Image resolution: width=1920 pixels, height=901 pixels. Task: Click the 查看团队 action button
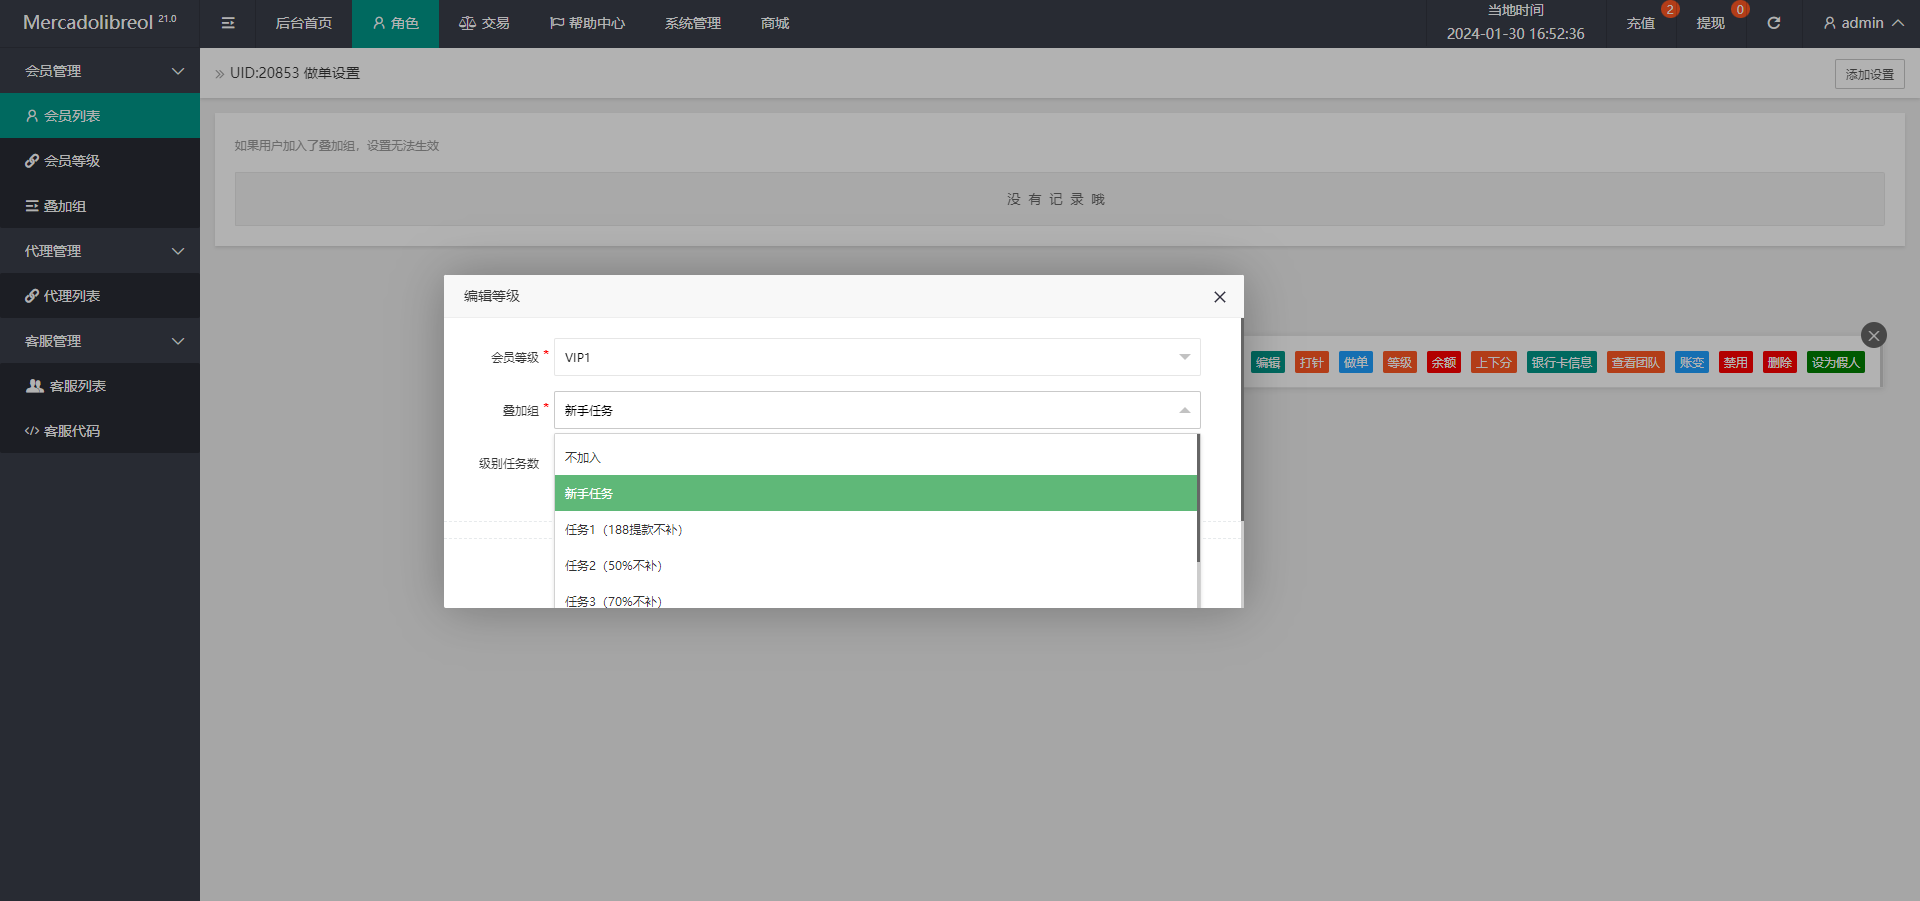click(1636, 362)
